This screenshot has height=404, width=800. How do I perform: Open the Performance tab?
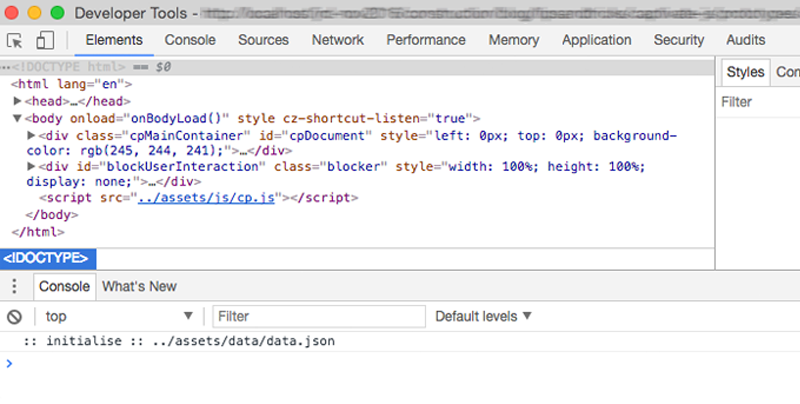tap(426, 40)
